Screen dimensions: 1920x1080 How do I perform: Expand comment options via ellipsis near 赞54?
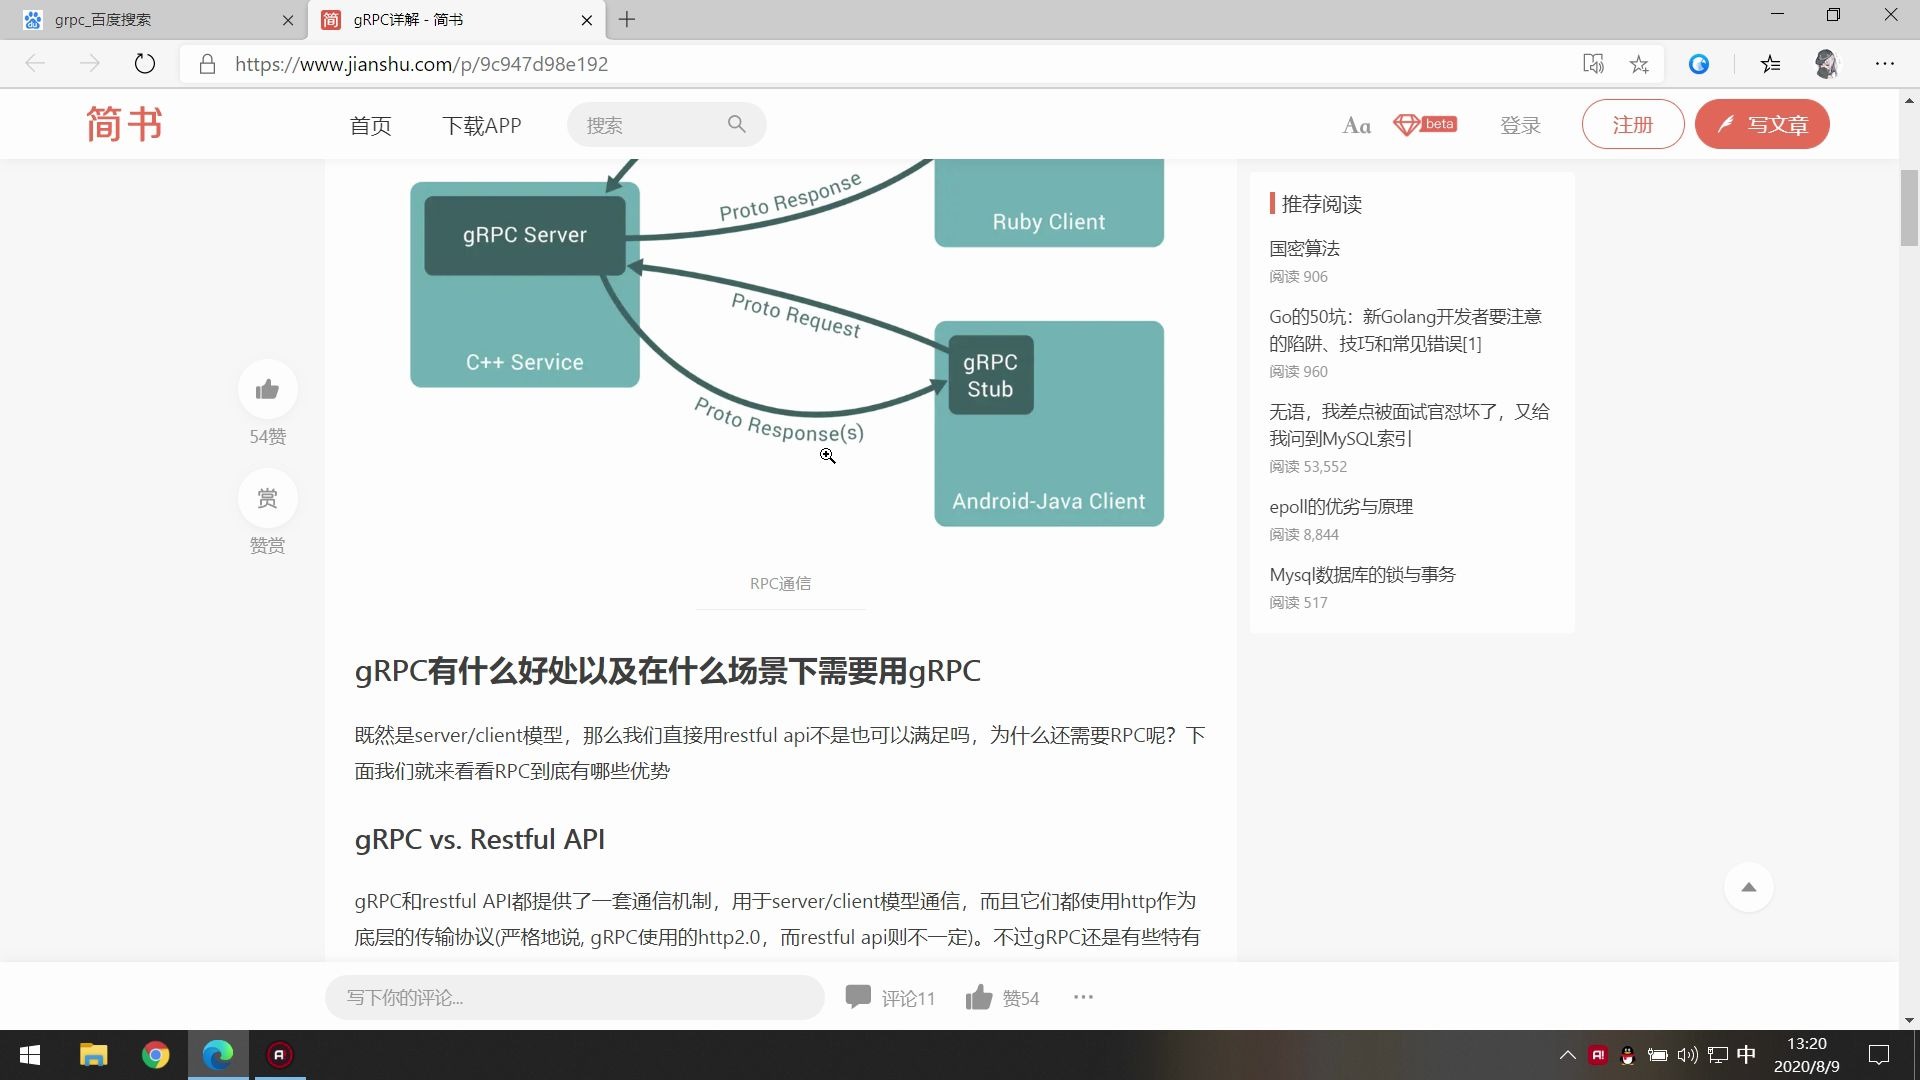pos(1083,997)
